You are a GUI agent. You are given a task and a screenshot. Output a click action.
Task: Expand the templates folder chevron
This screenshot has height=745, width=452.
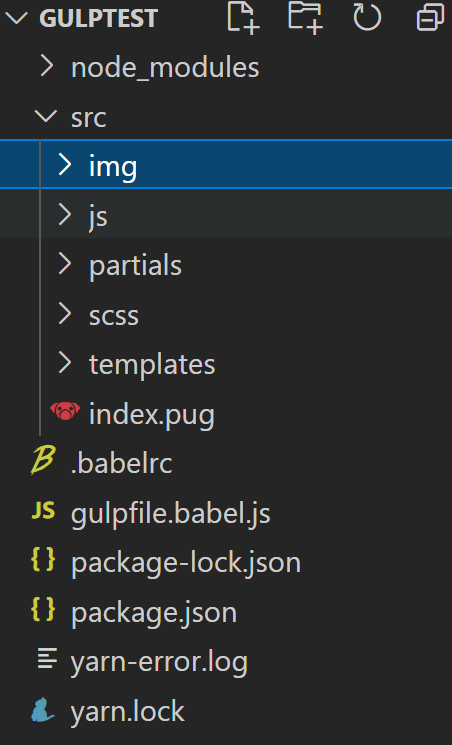[x=65, y=363]
